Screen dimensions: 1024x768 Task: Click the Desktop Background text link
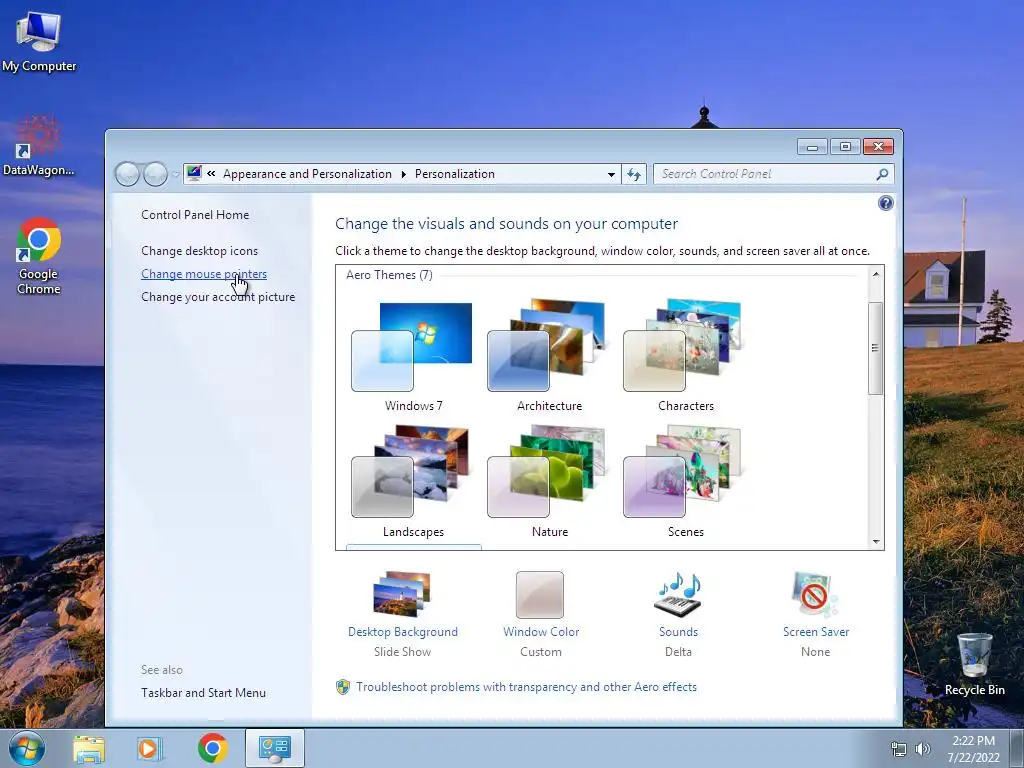(402, 632)
